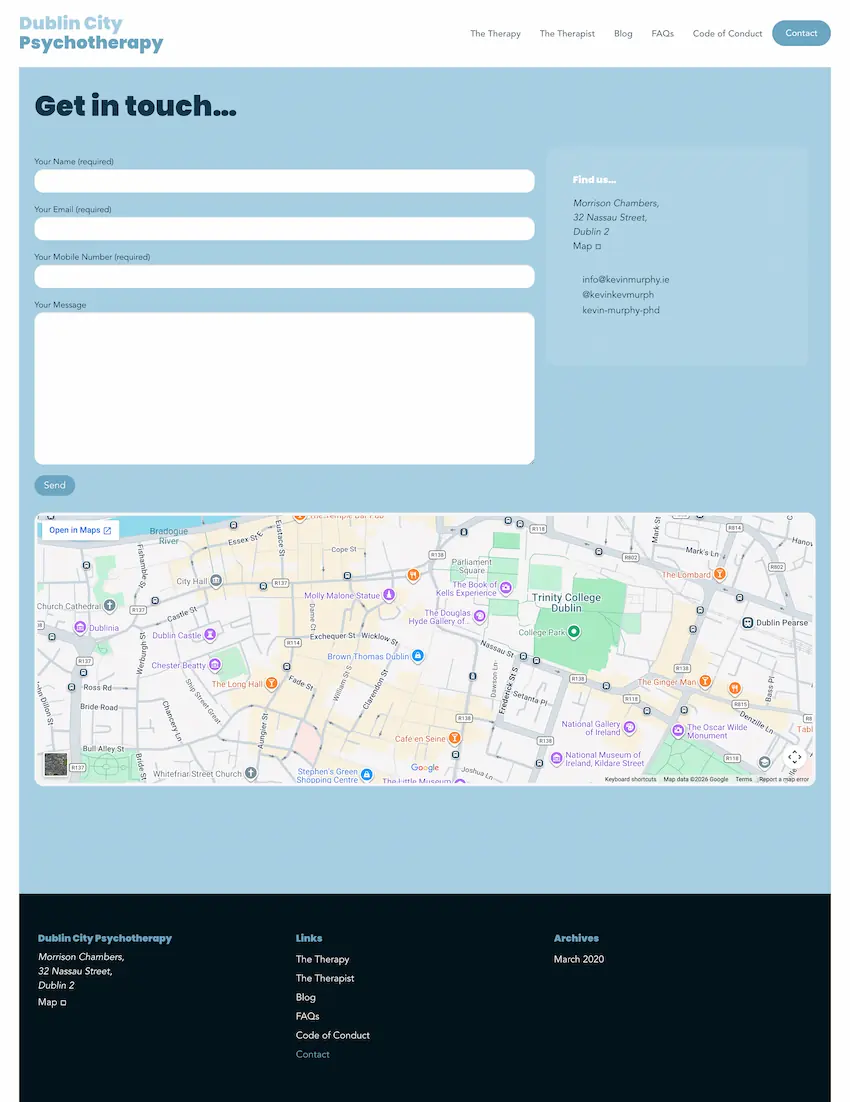The image size is (850, 1102).
Task: Click the City Hall map marker
Action: click(216, 581)
